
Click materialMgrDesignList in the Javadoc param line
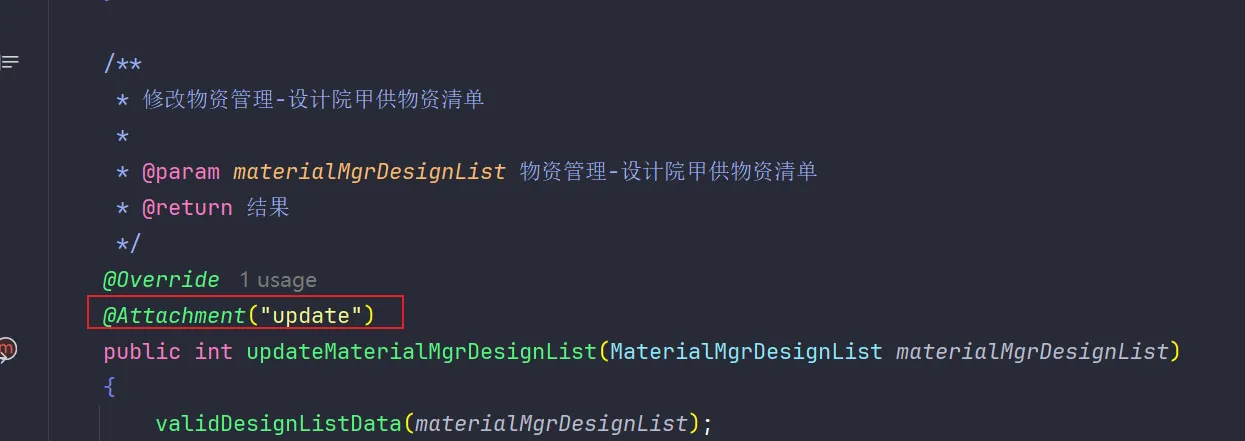point(369,172)
